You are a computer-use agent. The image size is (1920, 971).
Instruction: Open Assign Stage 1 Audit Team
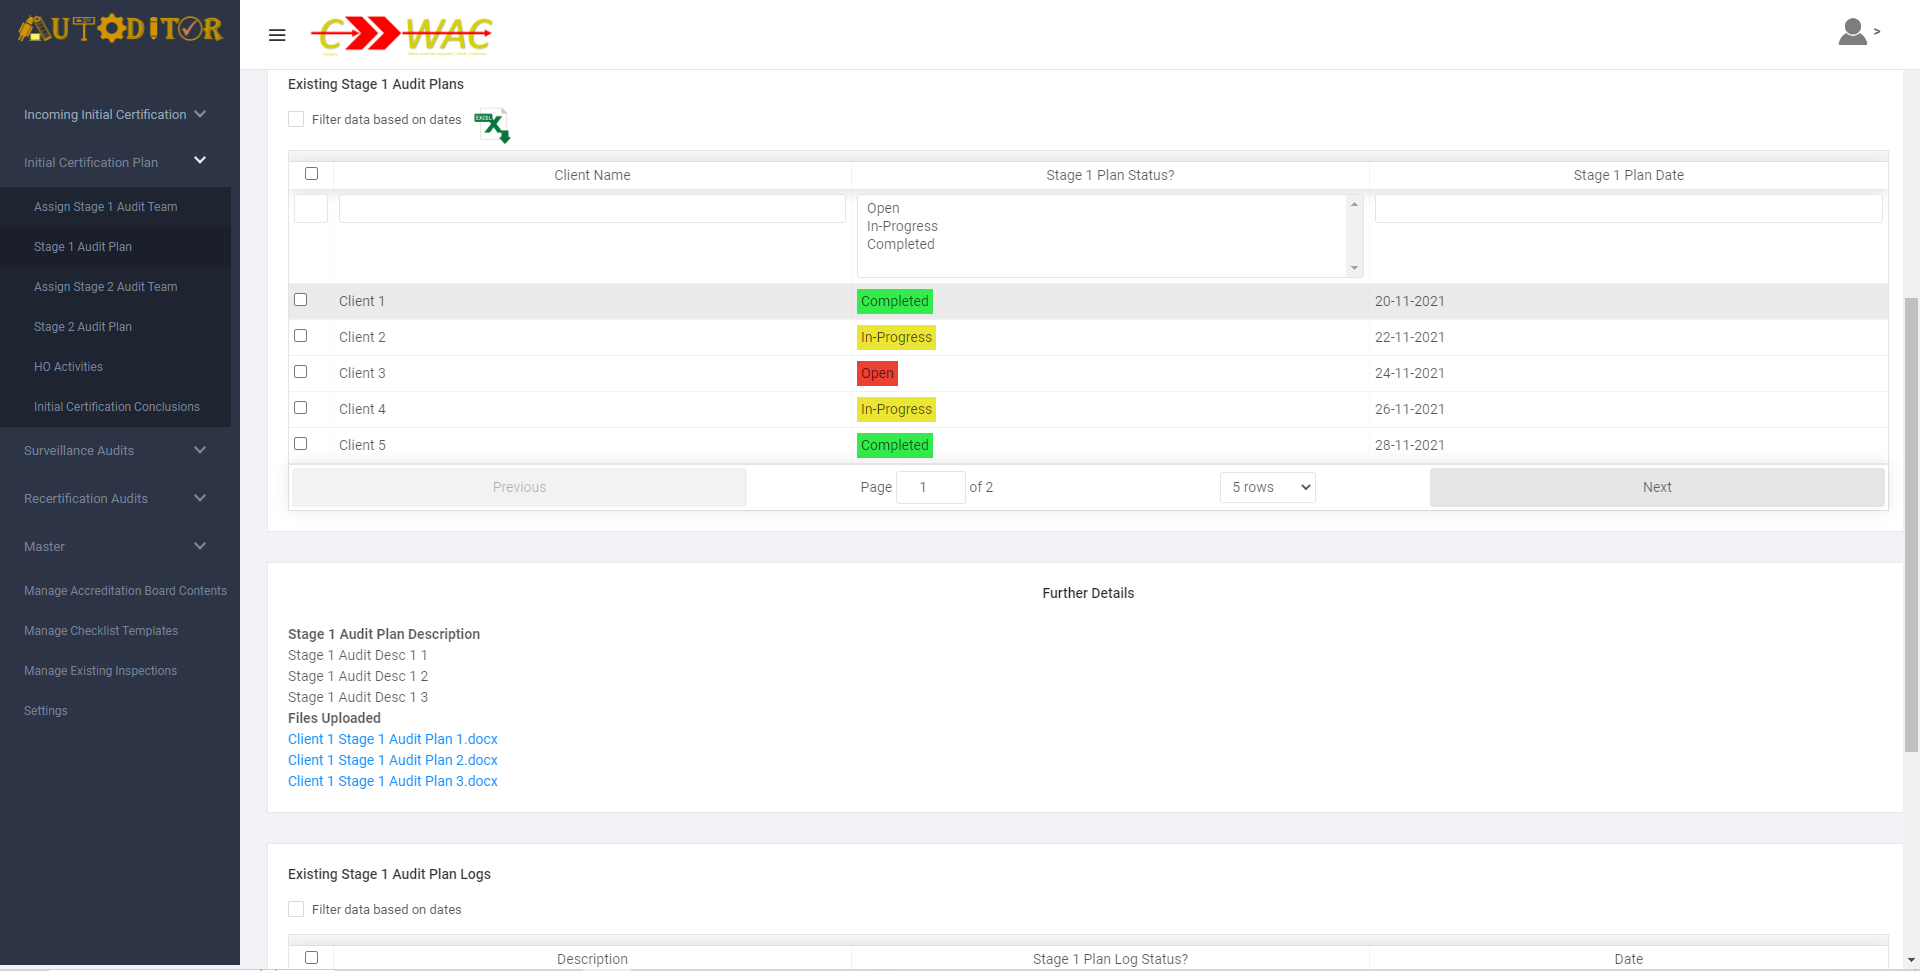(x=105, y=207)
